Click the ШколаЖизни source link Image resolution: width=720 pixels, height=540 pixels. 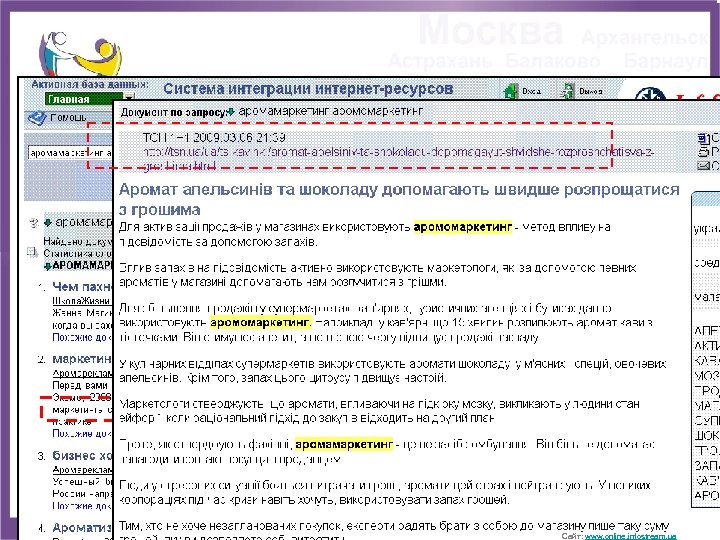(81, 300)
